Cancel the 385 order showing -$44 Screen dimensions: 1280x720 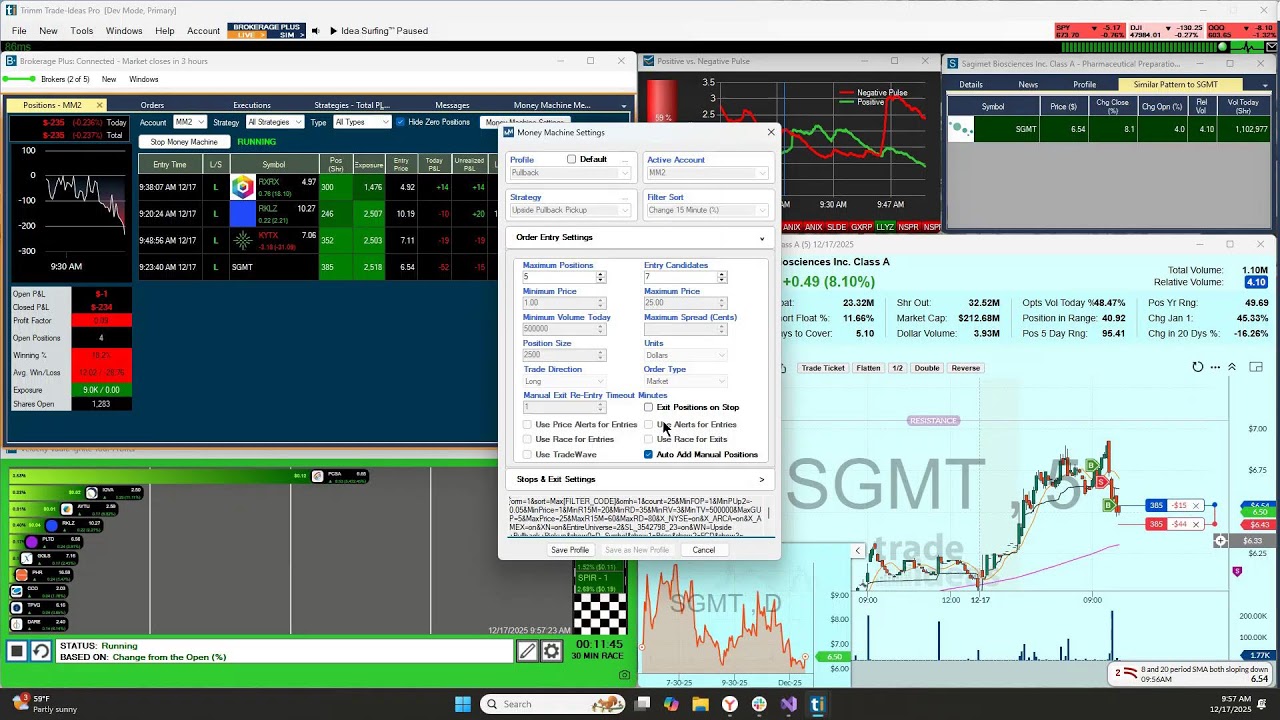[x=1195, y=524]
